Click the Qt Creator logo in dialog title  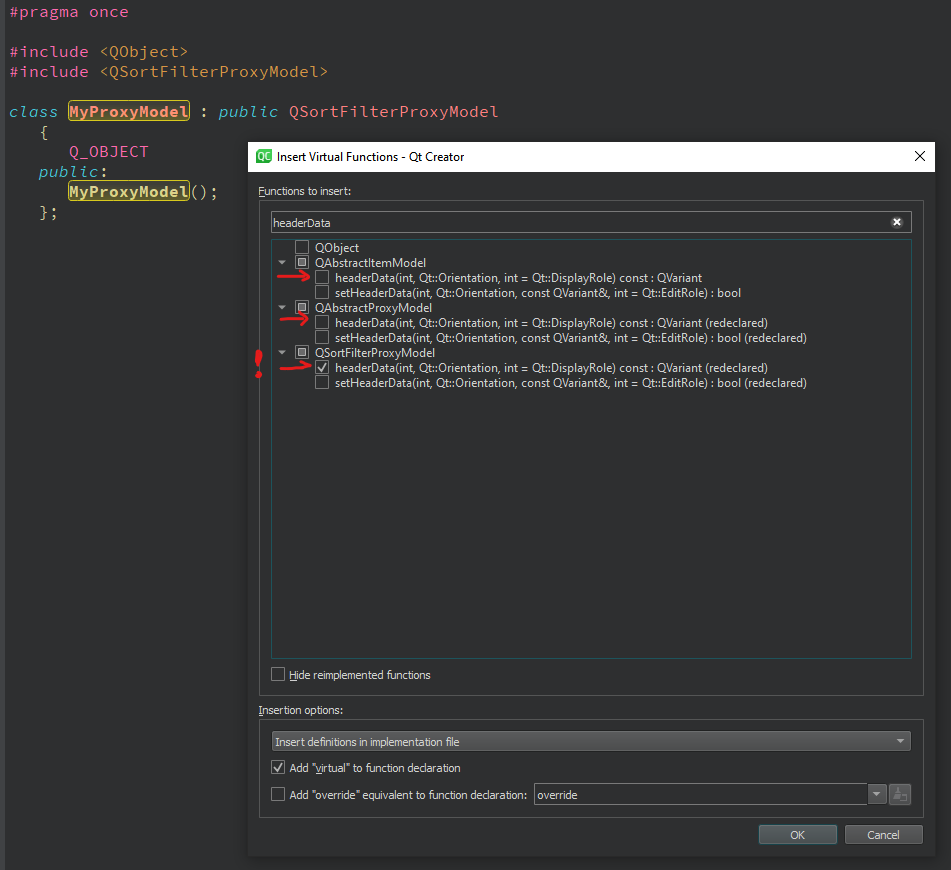[x=264, y=157]
